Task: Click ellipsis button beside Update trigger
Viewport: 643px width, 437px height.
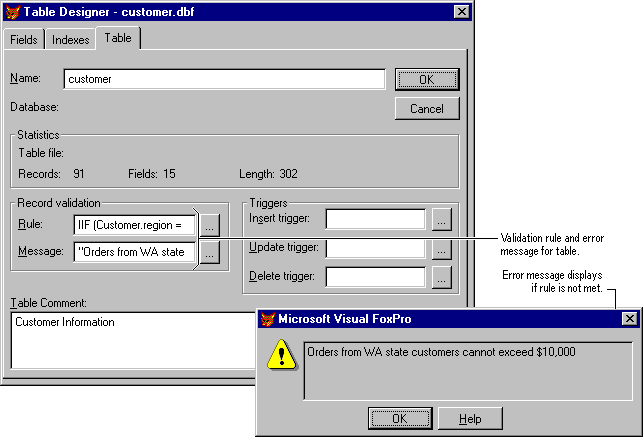Action: (x=442, y=249)
